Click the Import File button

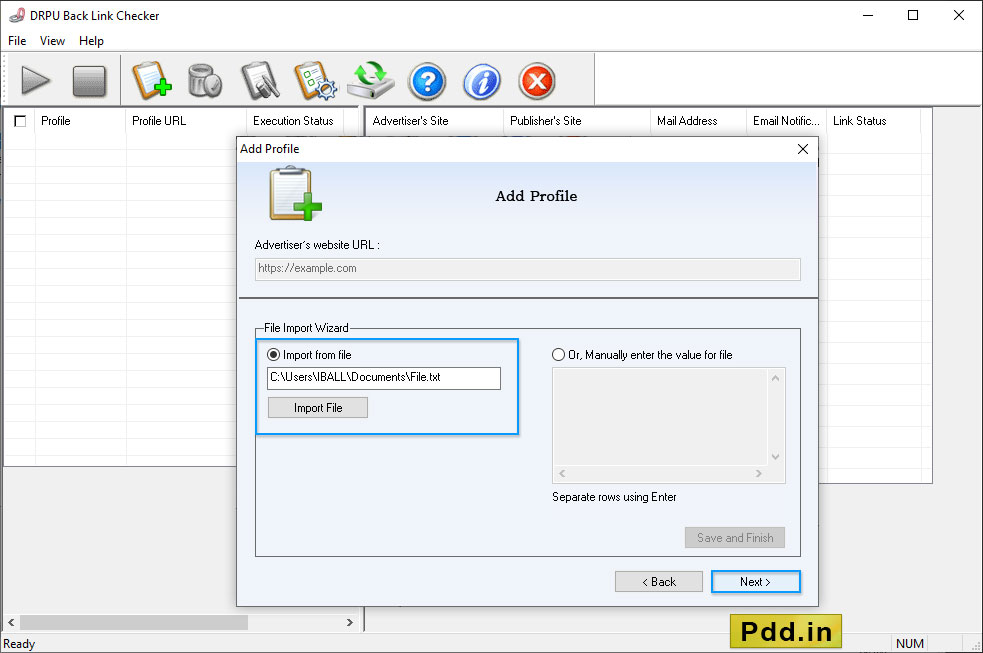tap(318, 408)
